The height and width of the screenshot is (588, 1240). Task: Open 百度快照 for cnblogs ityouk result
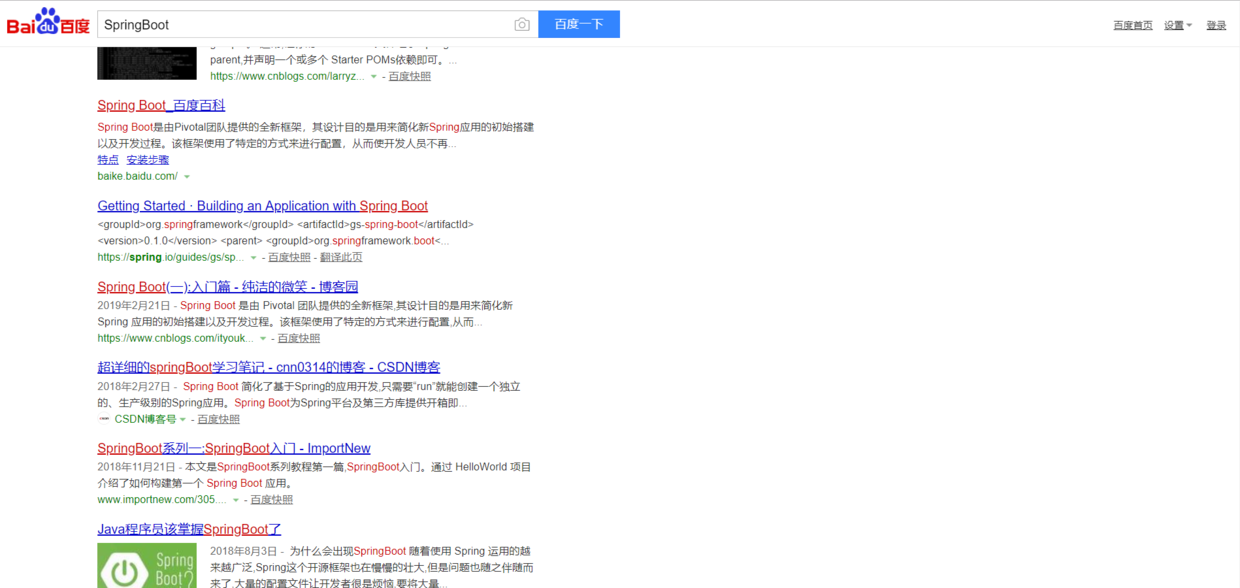coord(299,338)
